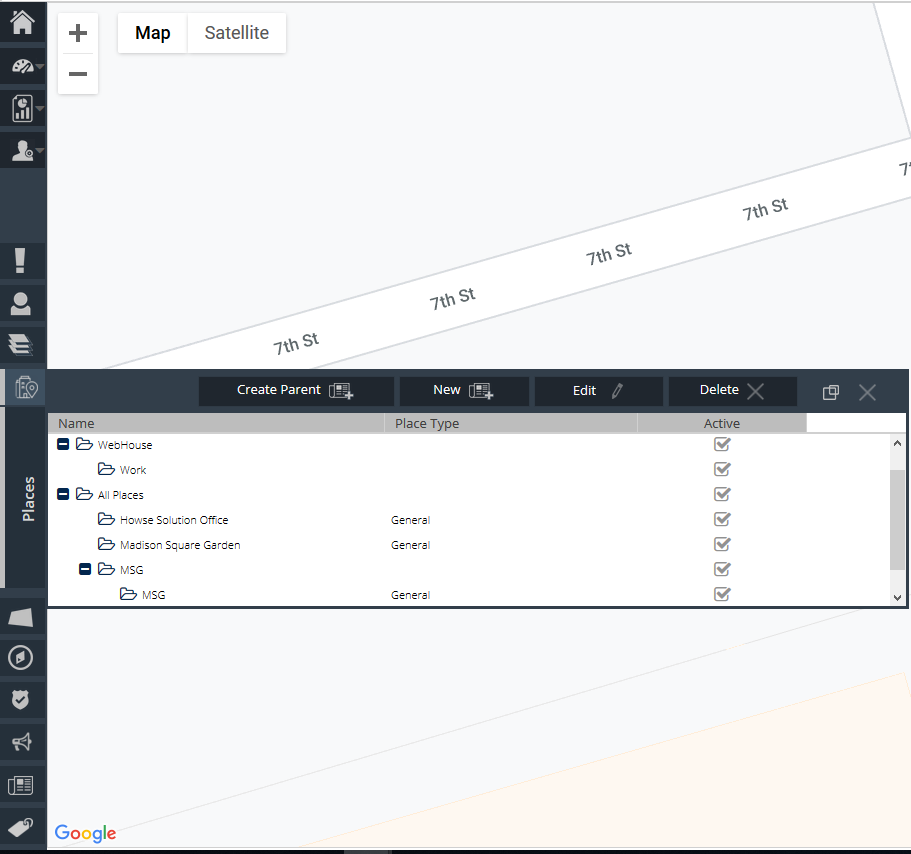The image size is (911, 854).
Task: Toggle Active checkbox for Madison Square Garden
Action: point(722,544)
